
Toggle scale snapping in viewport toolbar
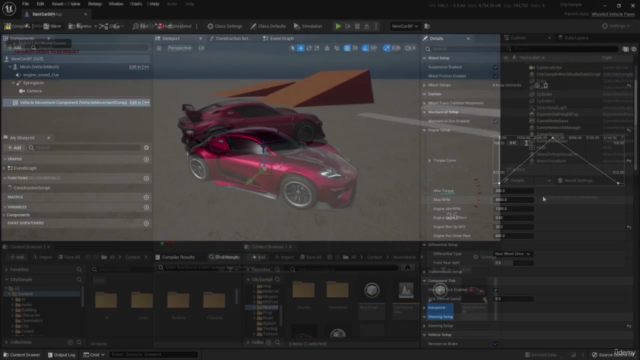coord(386,48)
